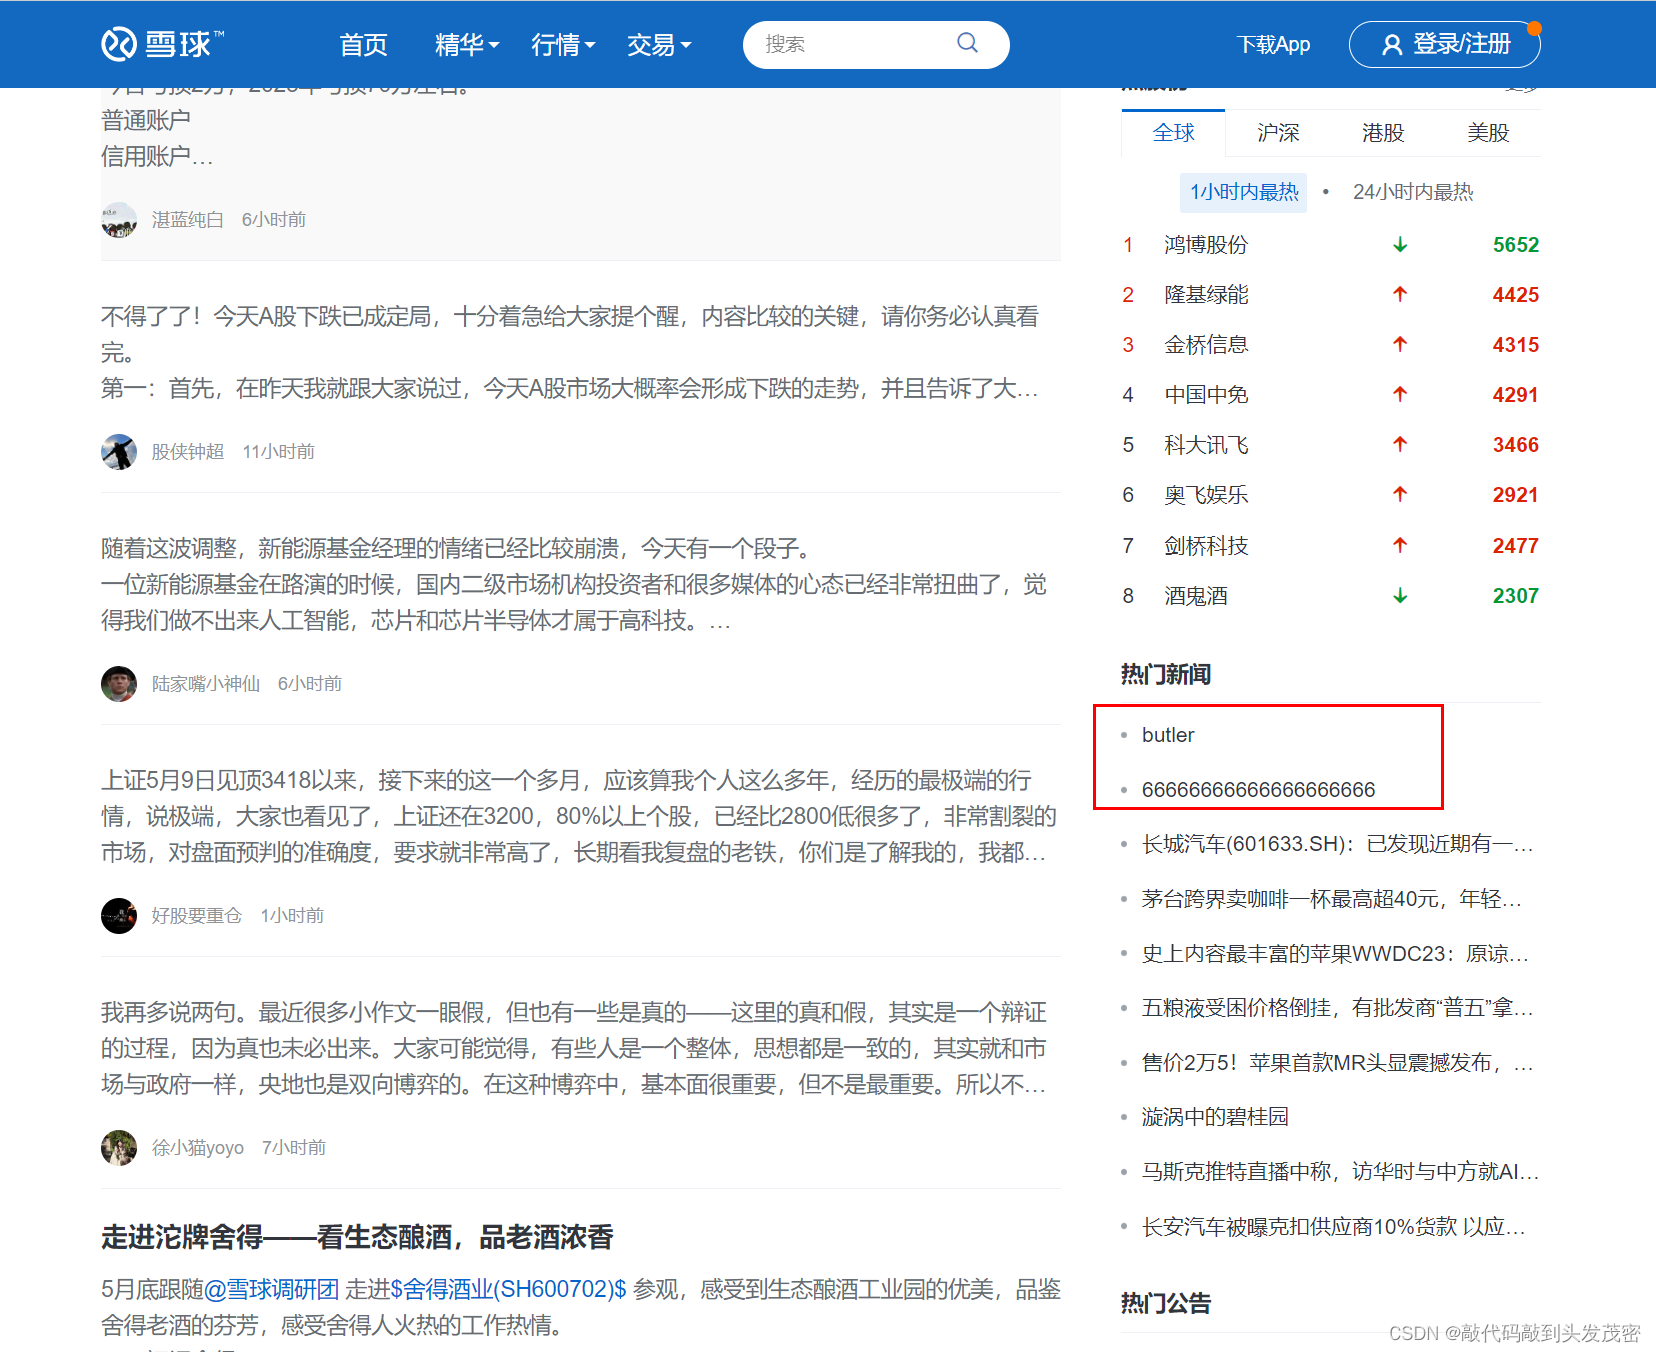Switch to the 沪深 tab

point(1278,133)
